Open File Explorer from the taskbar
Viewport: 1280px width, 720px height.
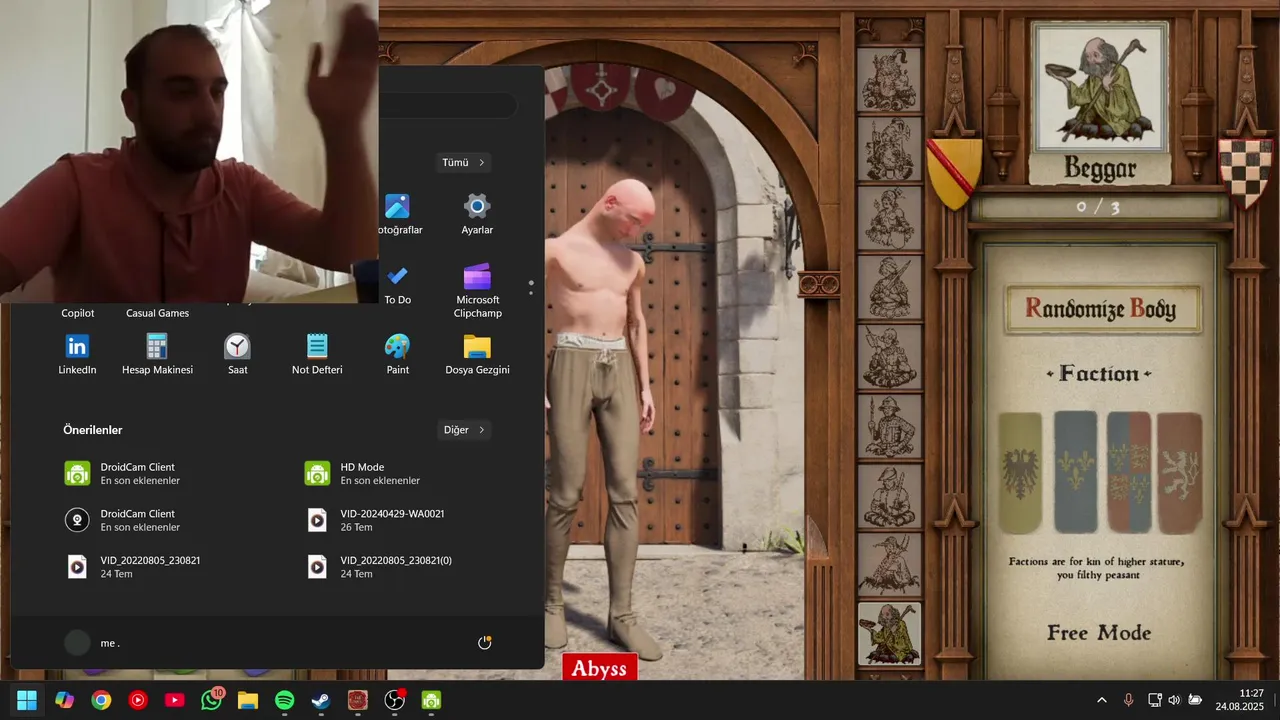coord(248,700)
